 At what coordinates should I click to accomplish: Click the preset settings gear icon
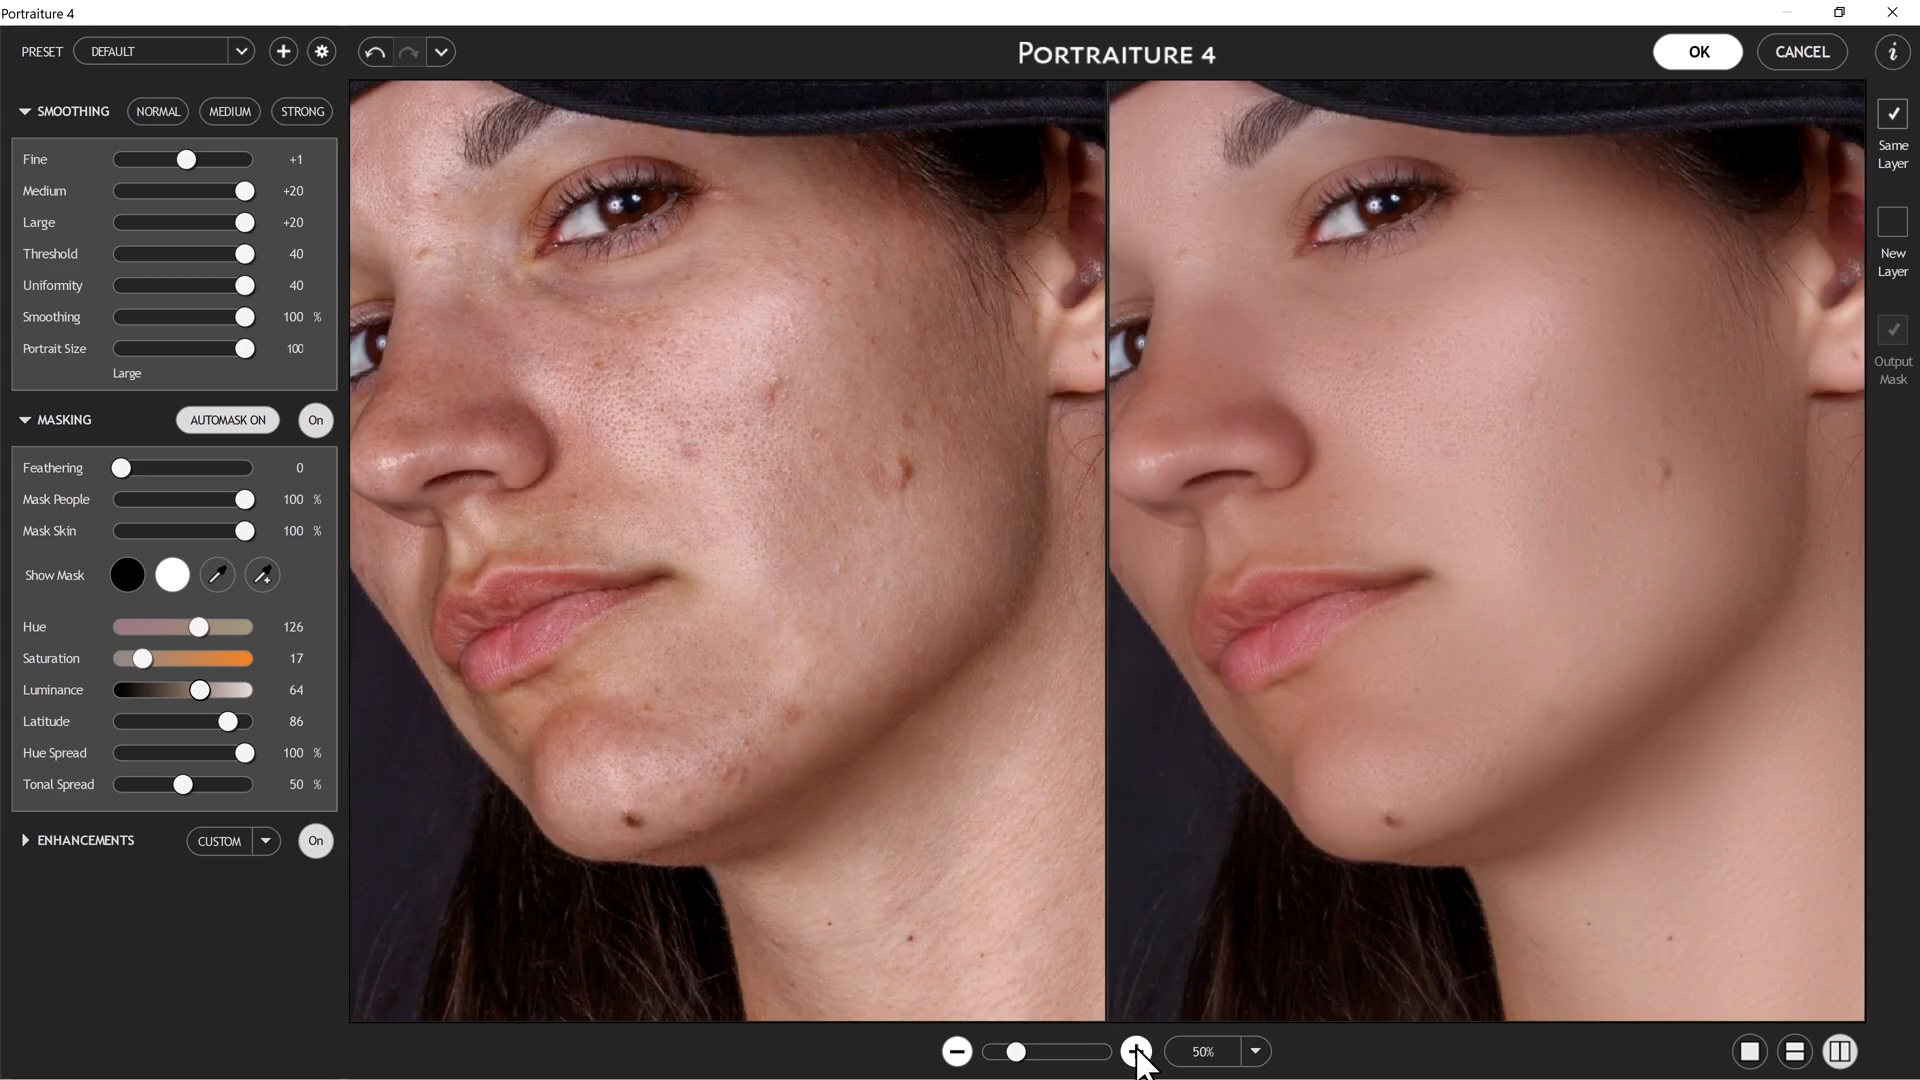point(322,51)
